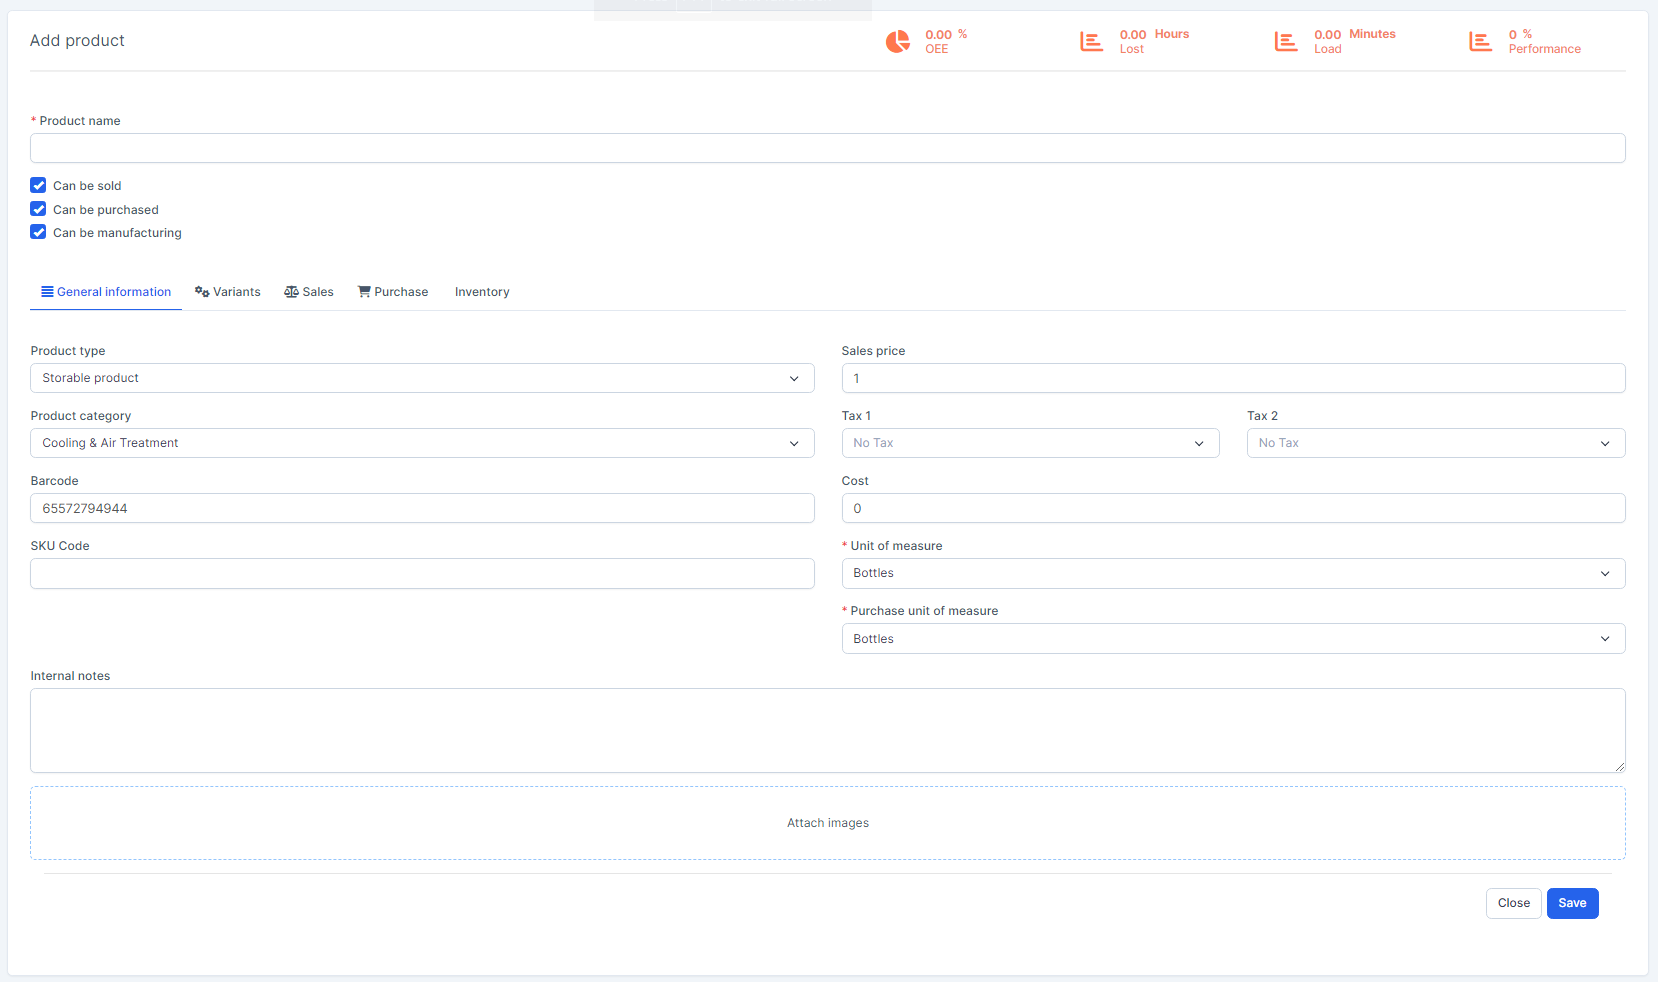Open the Product type dropdown
Screen dimensions: 1658x982
(x=422, y=378)
